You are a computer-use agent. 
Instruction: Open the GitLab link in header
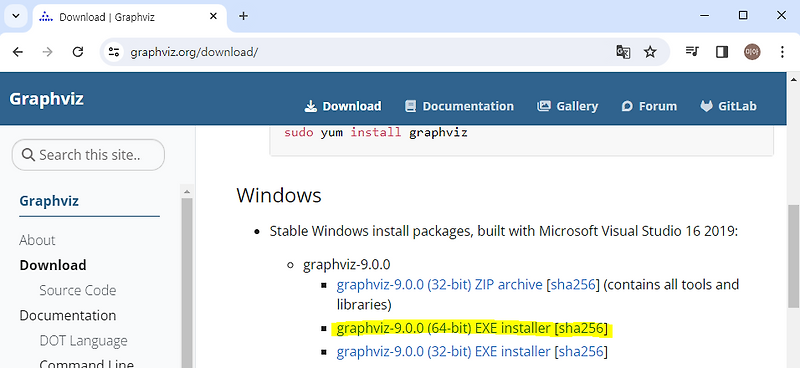click(x=729, y=106)
